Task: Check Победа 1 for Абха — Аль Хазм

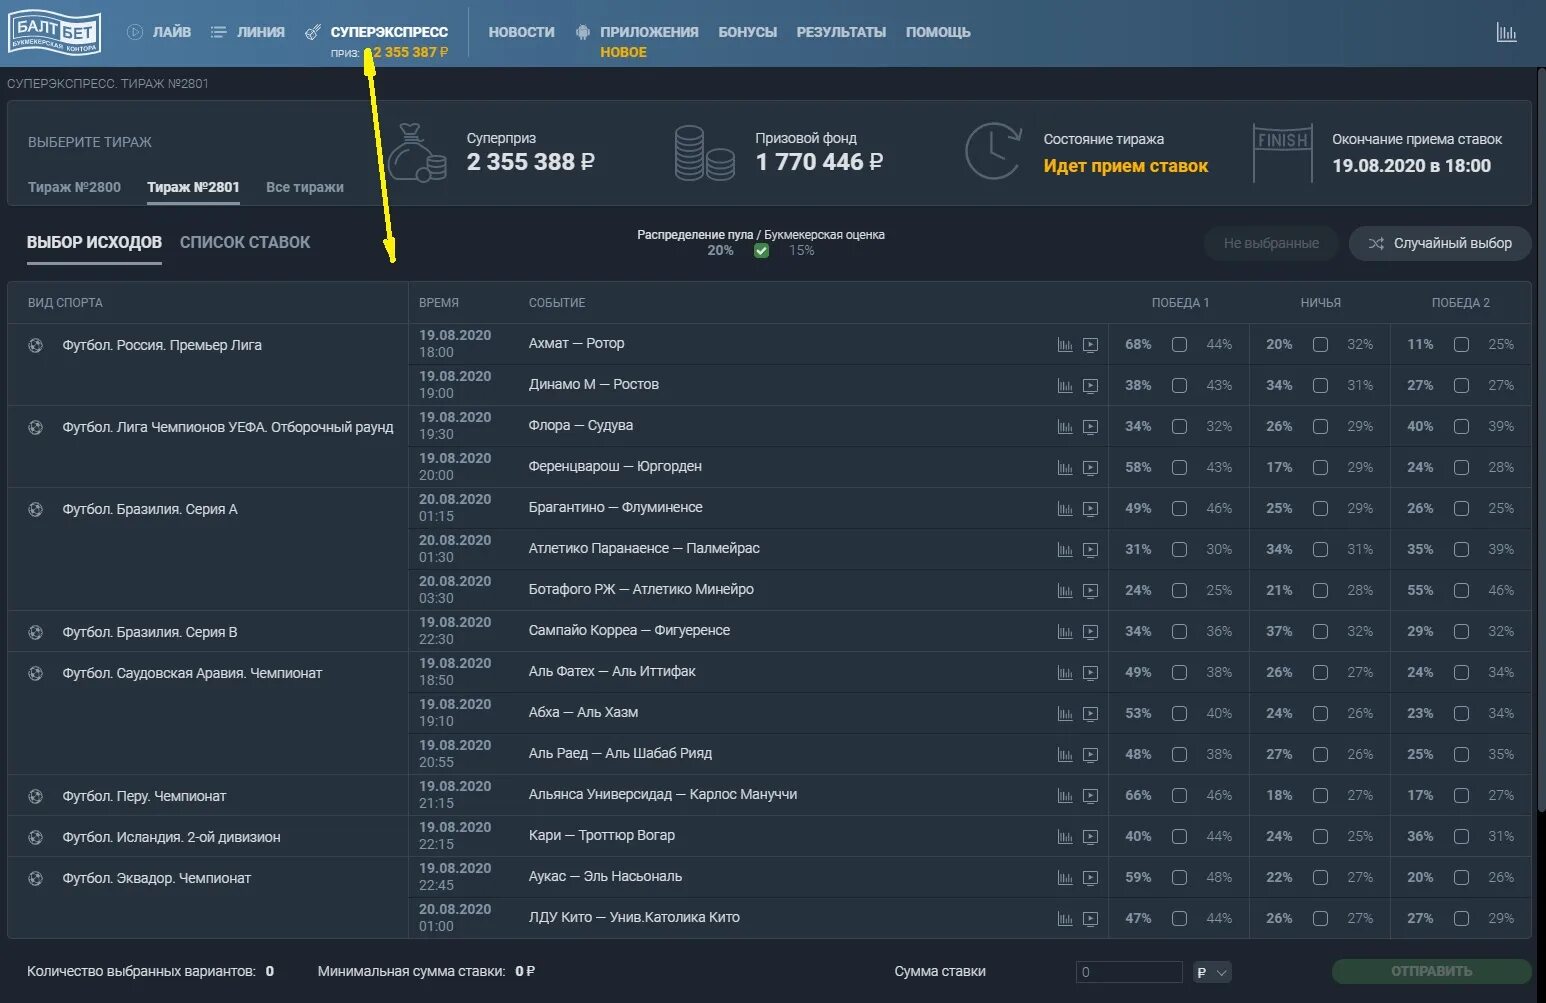Action: [1180, 714]
